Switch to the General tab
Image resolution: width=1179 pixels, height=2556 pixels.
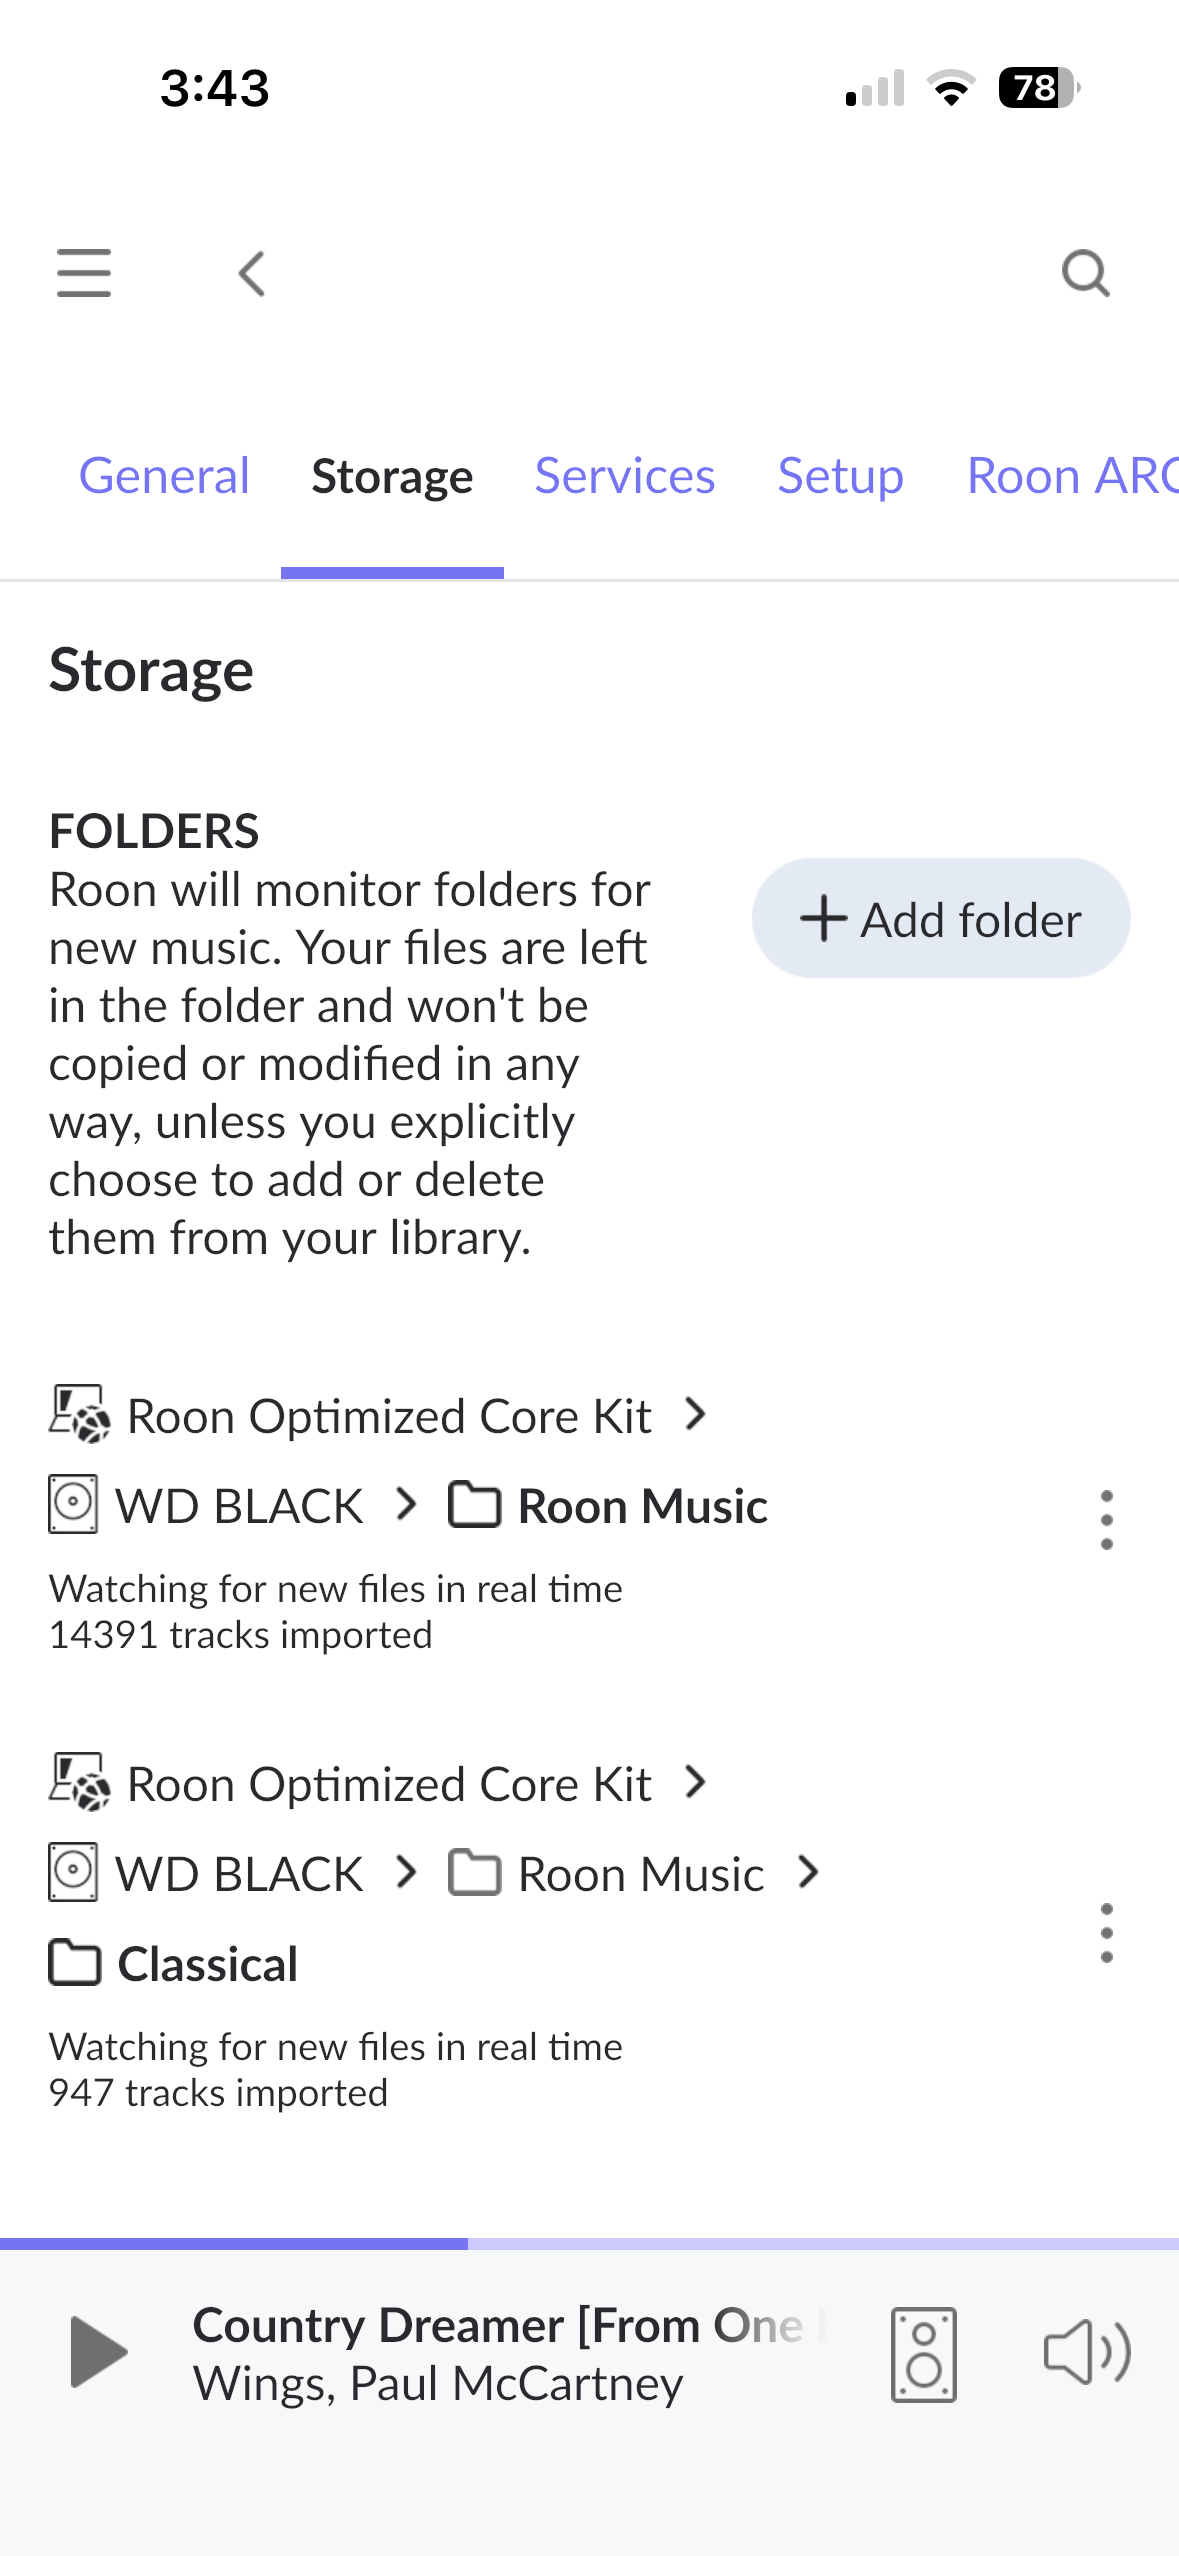pos(164,476)
